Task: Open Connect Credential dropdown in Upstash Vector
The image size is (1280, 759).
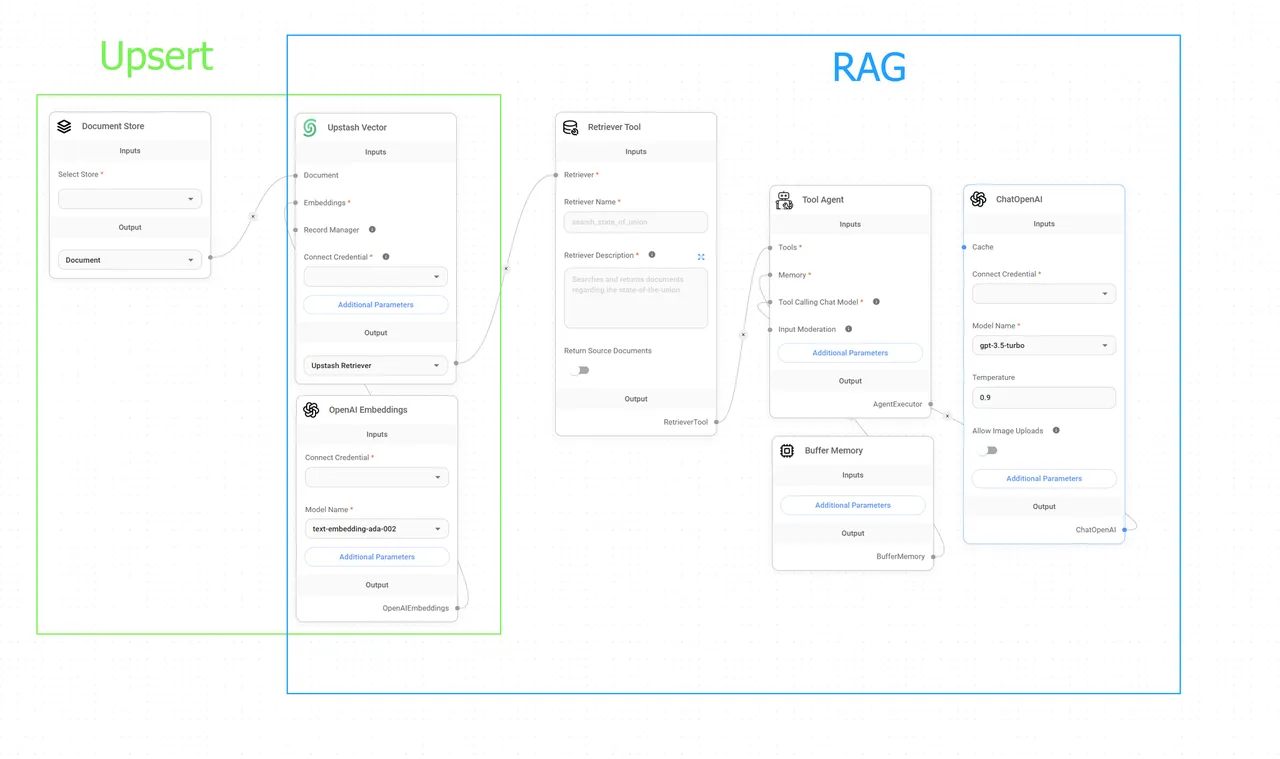Action: tap(376, 277)
